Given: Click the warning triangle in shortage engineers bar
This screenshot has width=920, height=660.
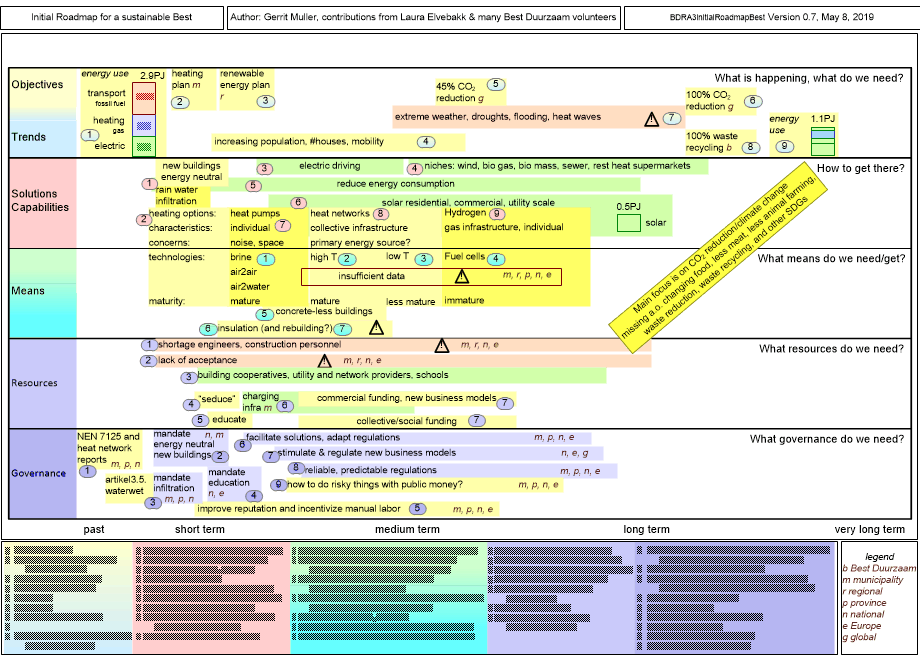Looking at the screenshot, I should (x=442, y=346).
